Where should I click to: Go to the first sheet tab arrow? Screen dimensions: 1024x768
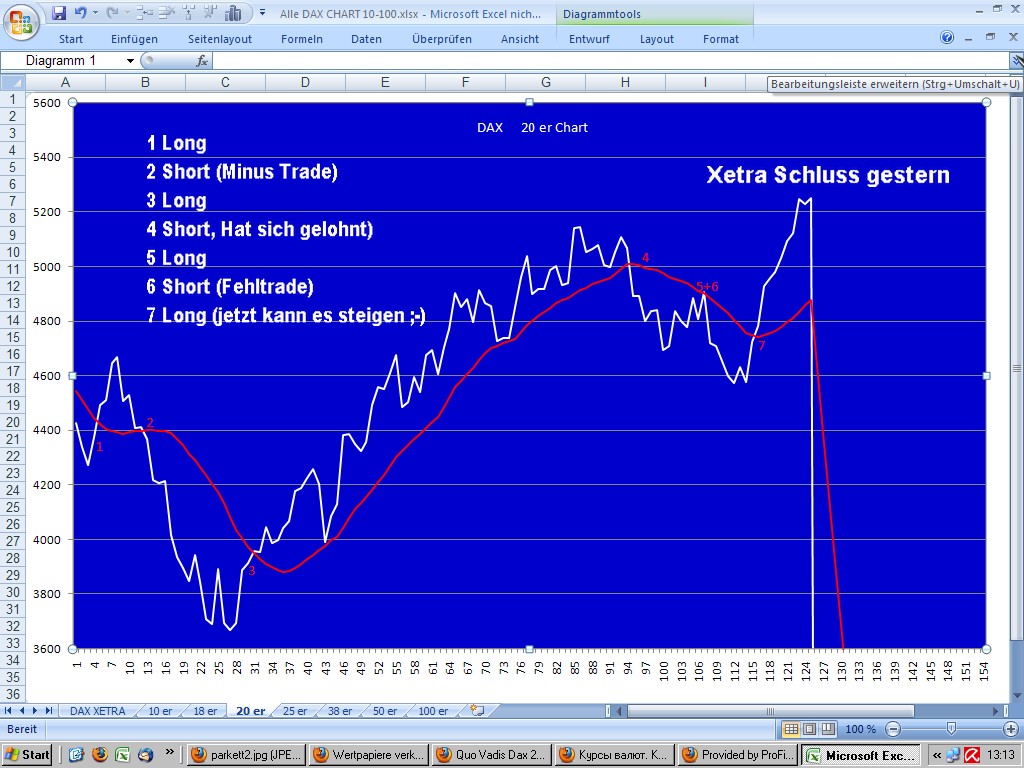8,711
